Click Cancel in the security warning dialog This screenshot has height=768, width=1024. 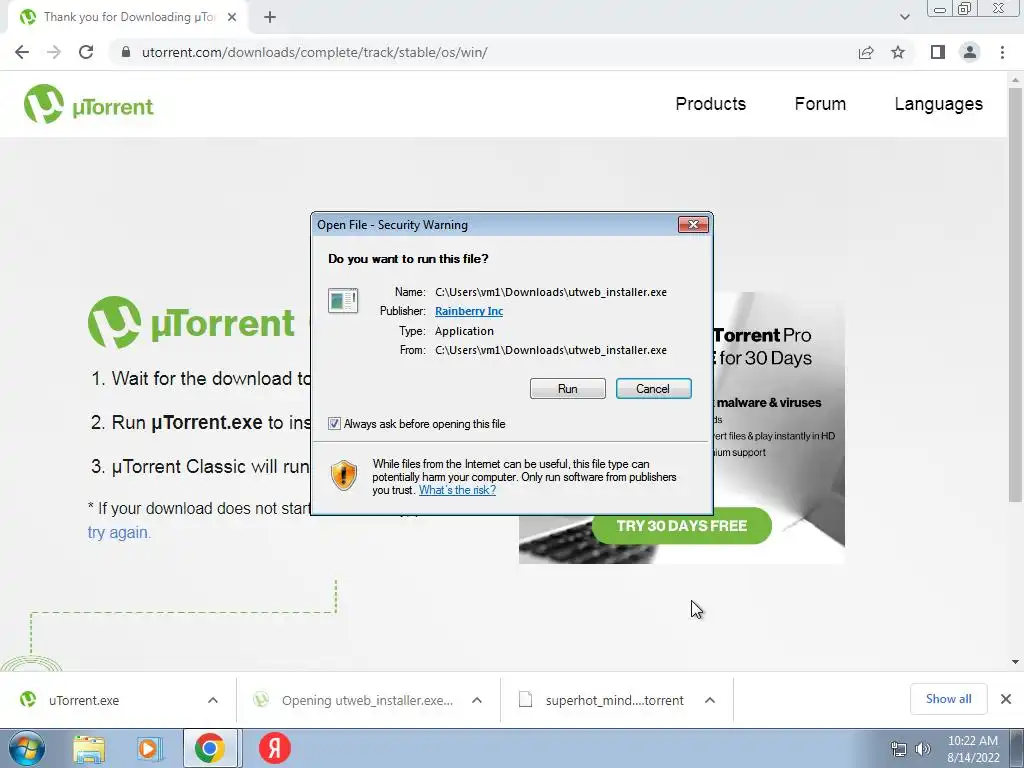[x=653, y=389]
